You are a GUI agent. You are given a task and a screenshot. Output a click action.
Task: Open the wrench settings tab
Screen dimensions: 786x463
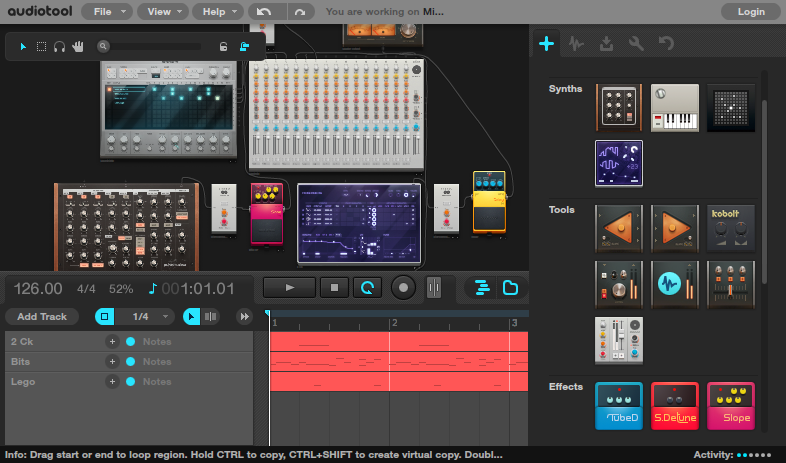[x=637, y=44]
